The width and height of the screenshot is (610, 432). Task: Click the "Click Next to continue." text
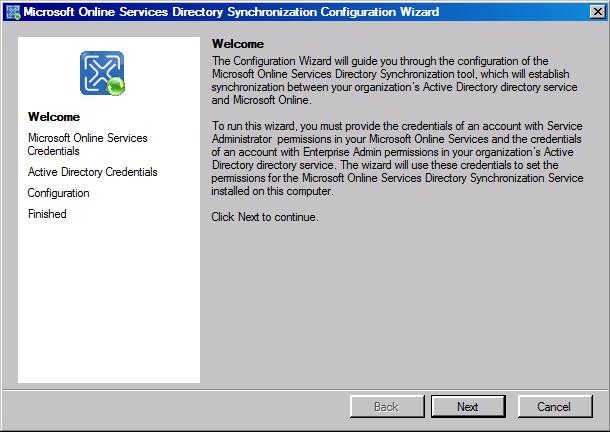coord(265,217)
